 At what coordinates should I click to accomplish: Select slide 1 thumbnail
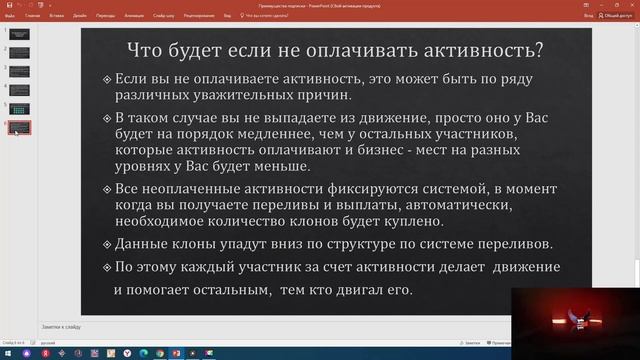pos(19,34)
